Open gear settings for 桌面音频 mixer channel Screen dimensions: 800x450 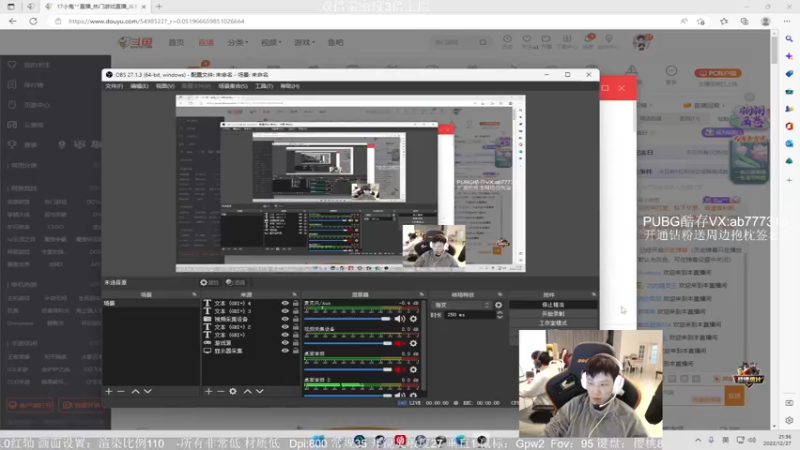coord(413,369)
